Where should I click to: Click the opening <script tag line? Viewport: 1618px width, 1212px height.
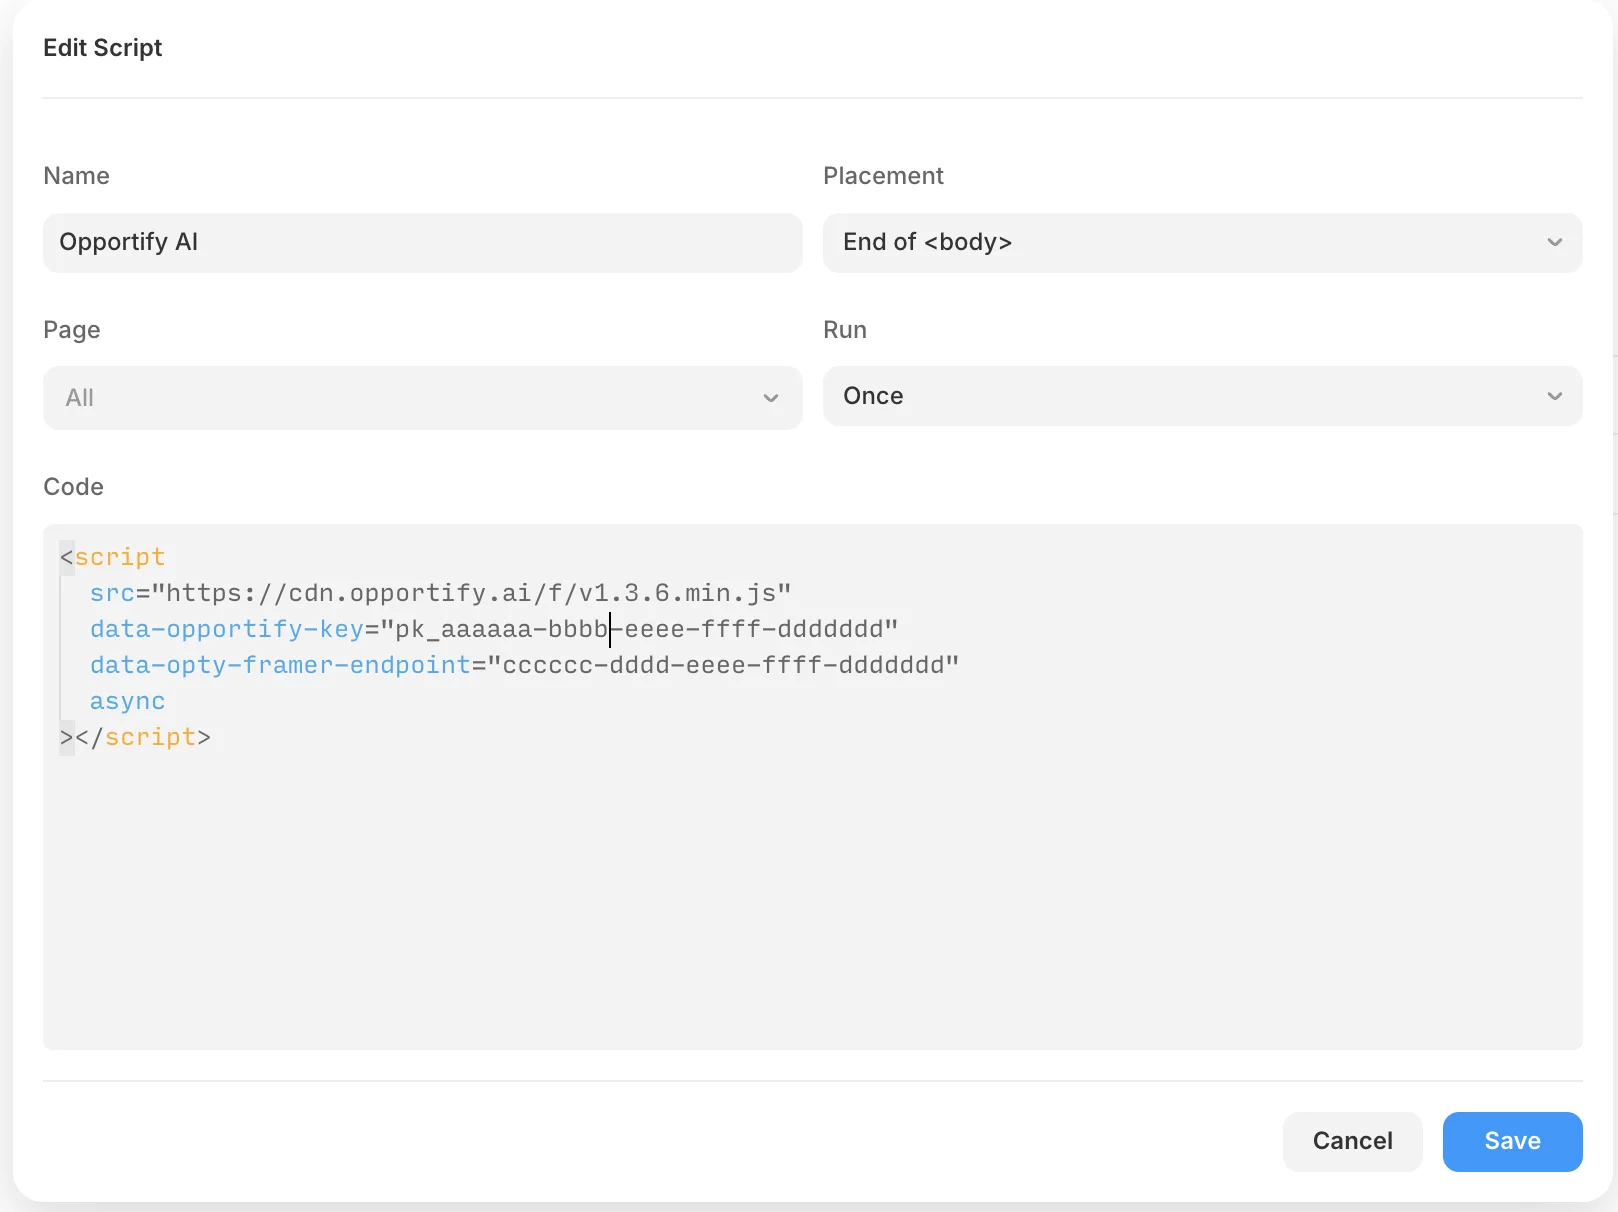pos(112,557)
